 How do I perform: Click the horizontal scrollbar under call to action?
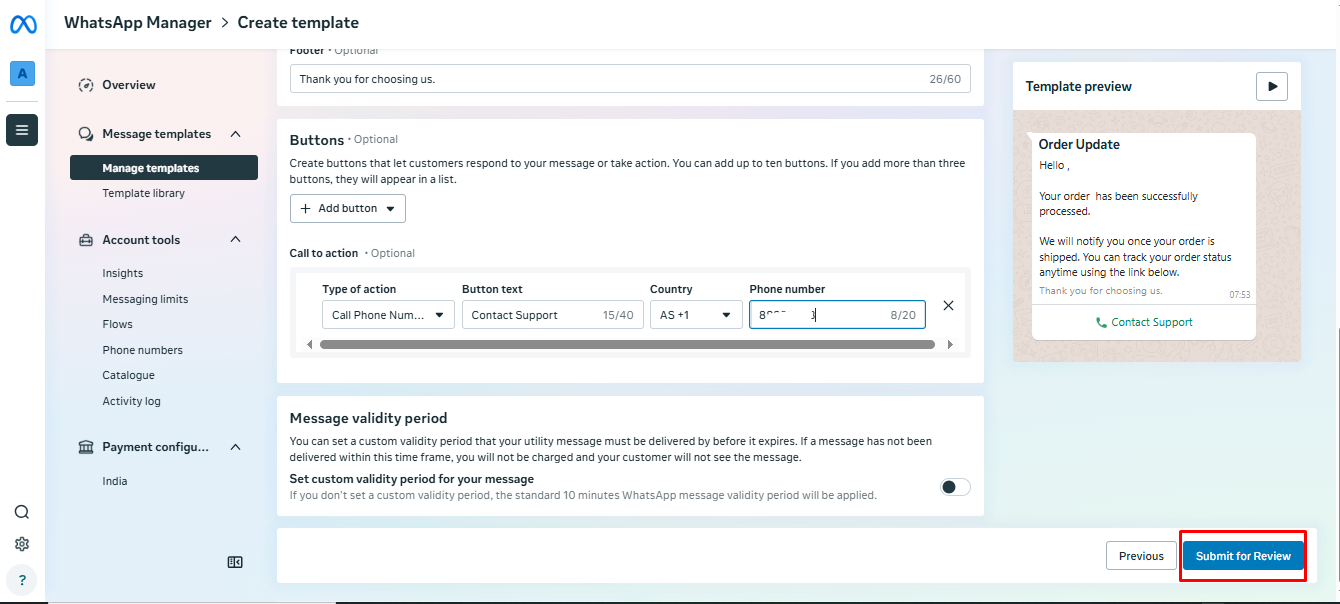(x=627, y=344)
